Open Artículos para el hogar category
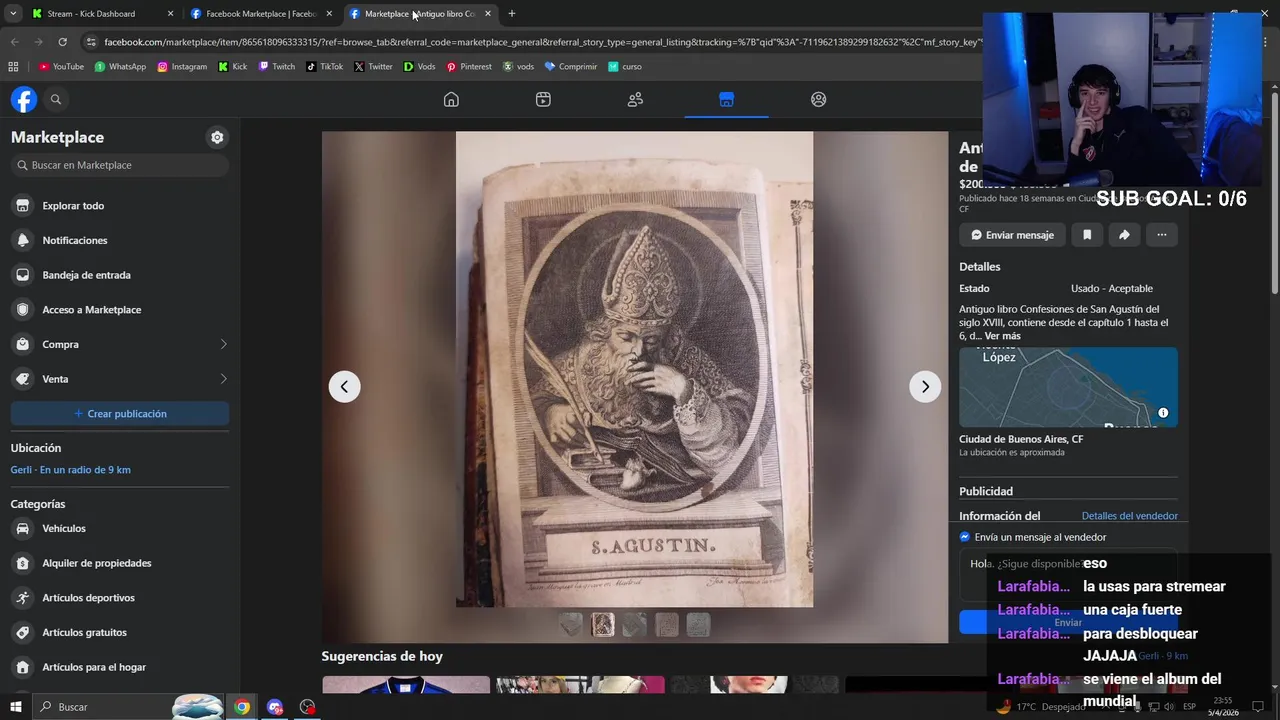1280x720 pixels. click(120, 667)
